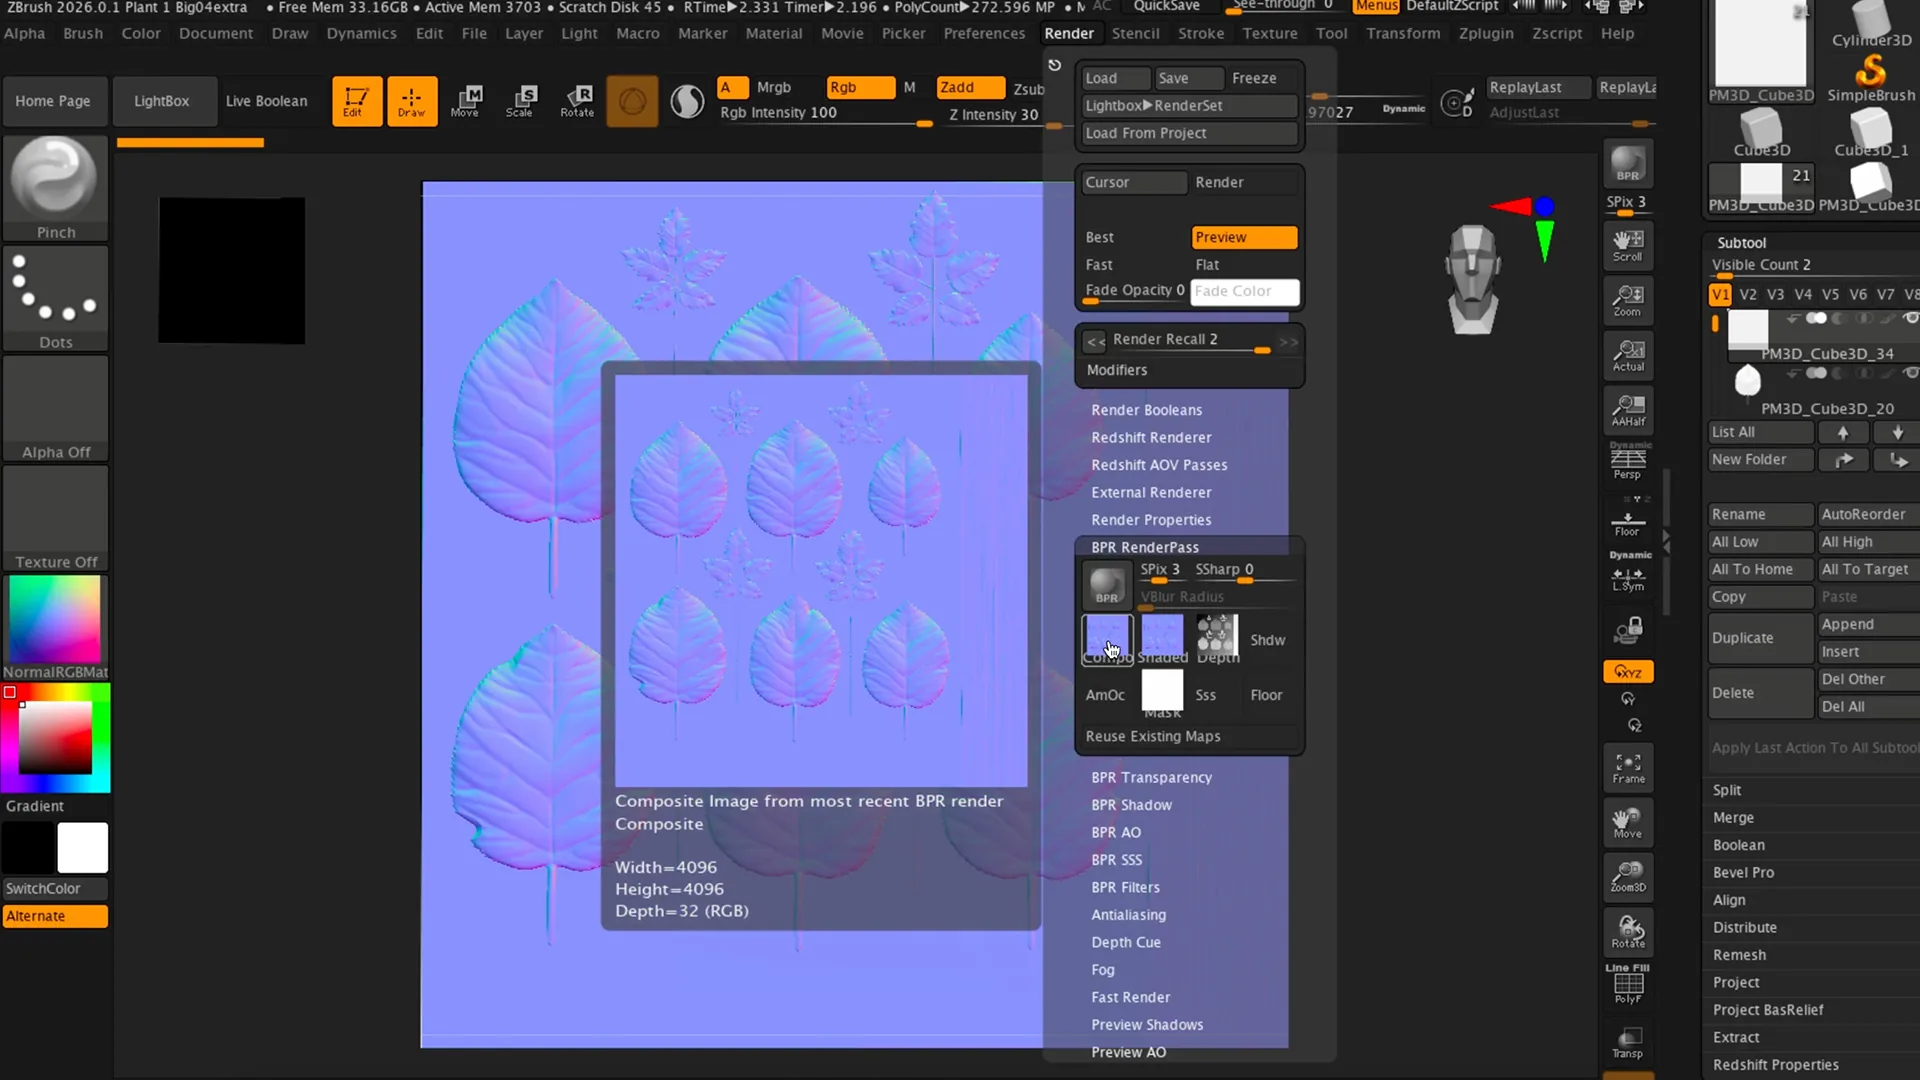Expand the Redshift Renderer section

coord(1151,437)
